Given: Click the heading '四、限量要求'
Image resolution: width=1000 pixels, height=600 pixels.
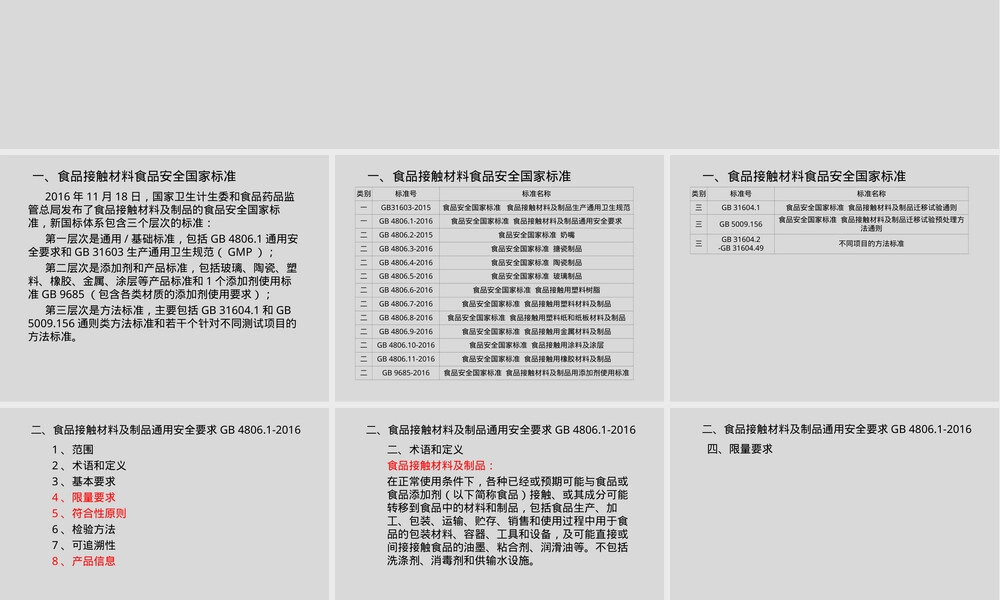Looking at the screenshot, I should coord(740,449).
